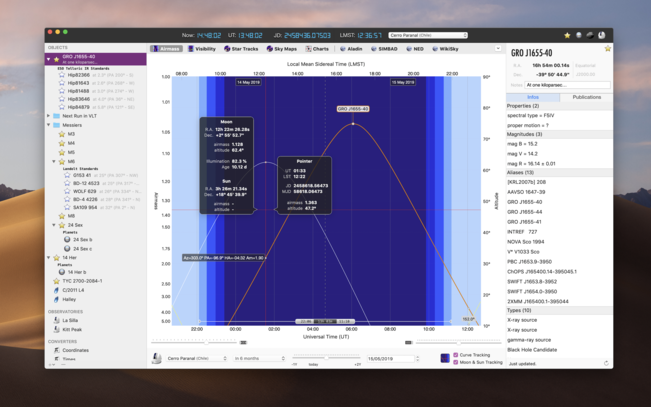Click the NED toolbar icon
This screenshot has width=651, height=407.
415,48
